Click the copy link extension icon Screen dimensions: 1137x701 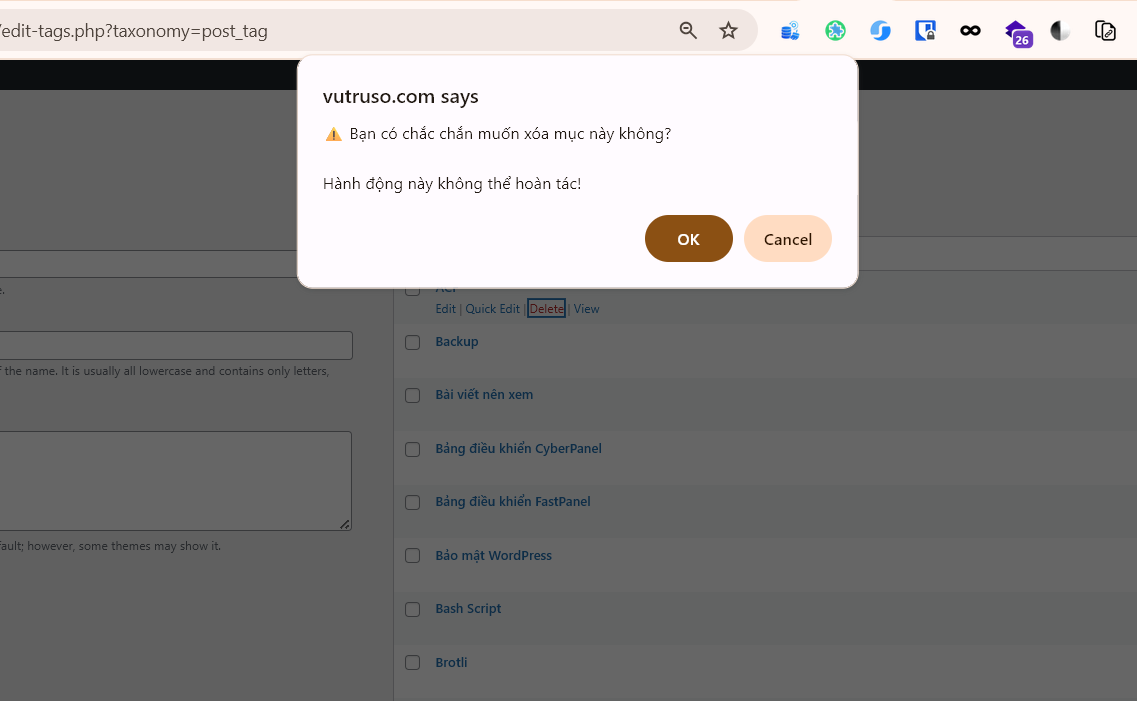coord(1105,31)
